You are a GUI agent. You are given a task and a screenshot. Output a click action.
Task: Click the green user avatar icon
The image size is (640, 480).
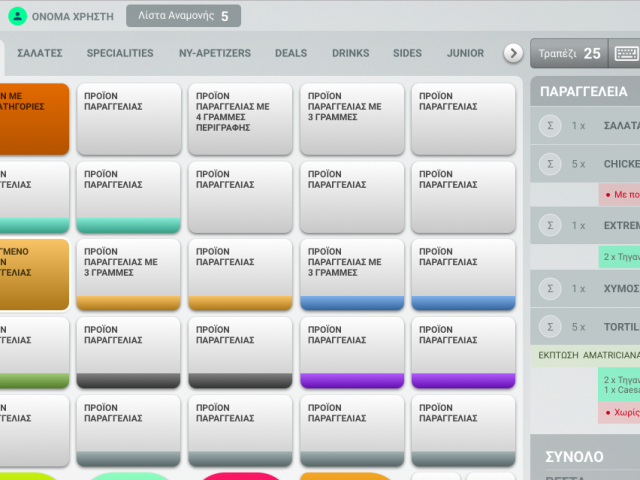coord(18,16)
